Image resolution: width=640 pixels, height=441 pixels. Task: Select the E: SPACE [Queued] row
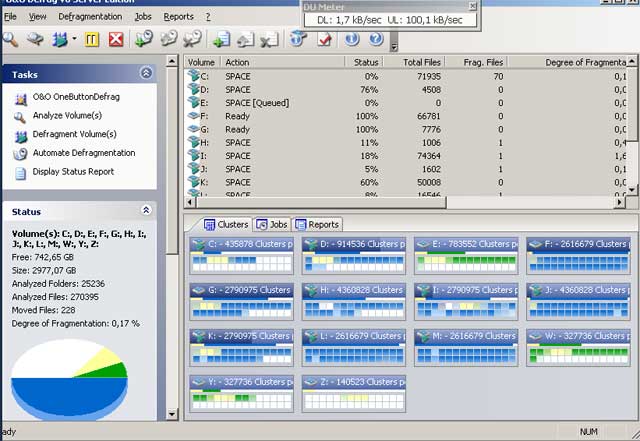coord(406,103)
